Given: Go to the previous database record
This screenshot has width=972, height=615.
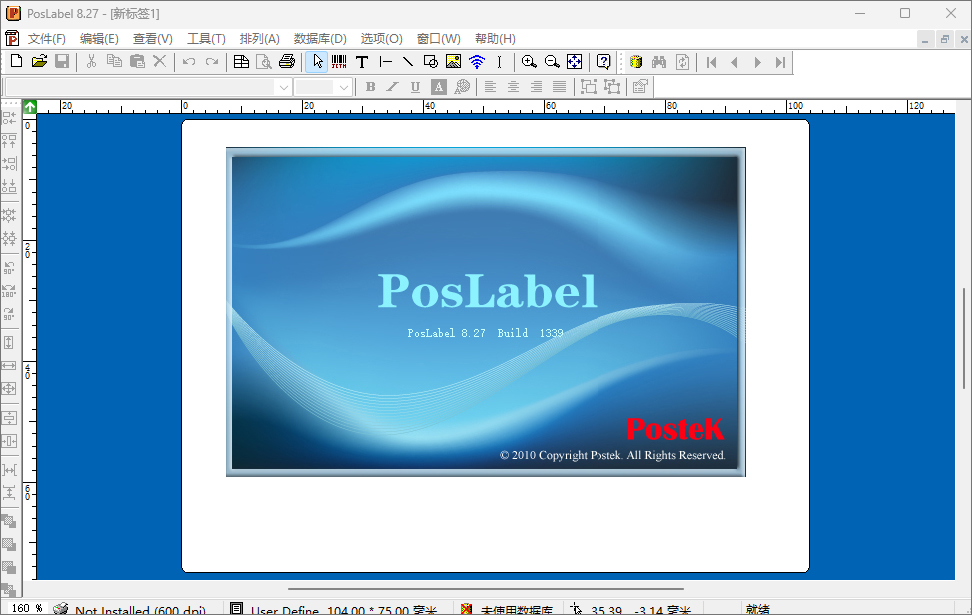Looking at the screenshot, I should coord(735,62).
